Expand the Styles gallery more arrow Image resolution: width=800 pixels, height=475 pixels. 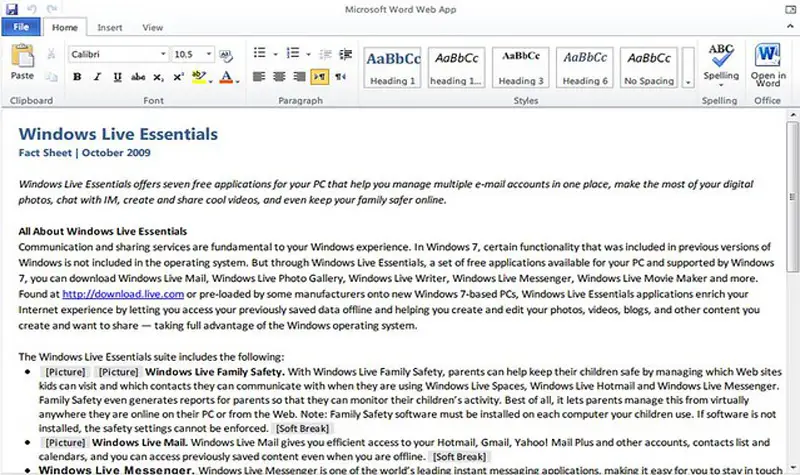tap(688, 67)
